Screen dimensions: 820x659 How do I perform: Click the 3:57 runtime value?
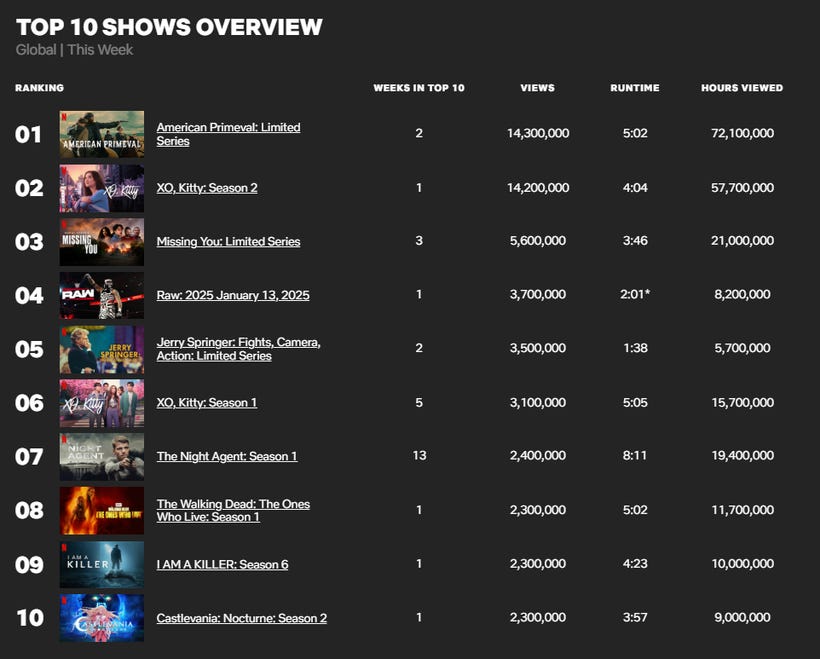click(x=635, y=617)
